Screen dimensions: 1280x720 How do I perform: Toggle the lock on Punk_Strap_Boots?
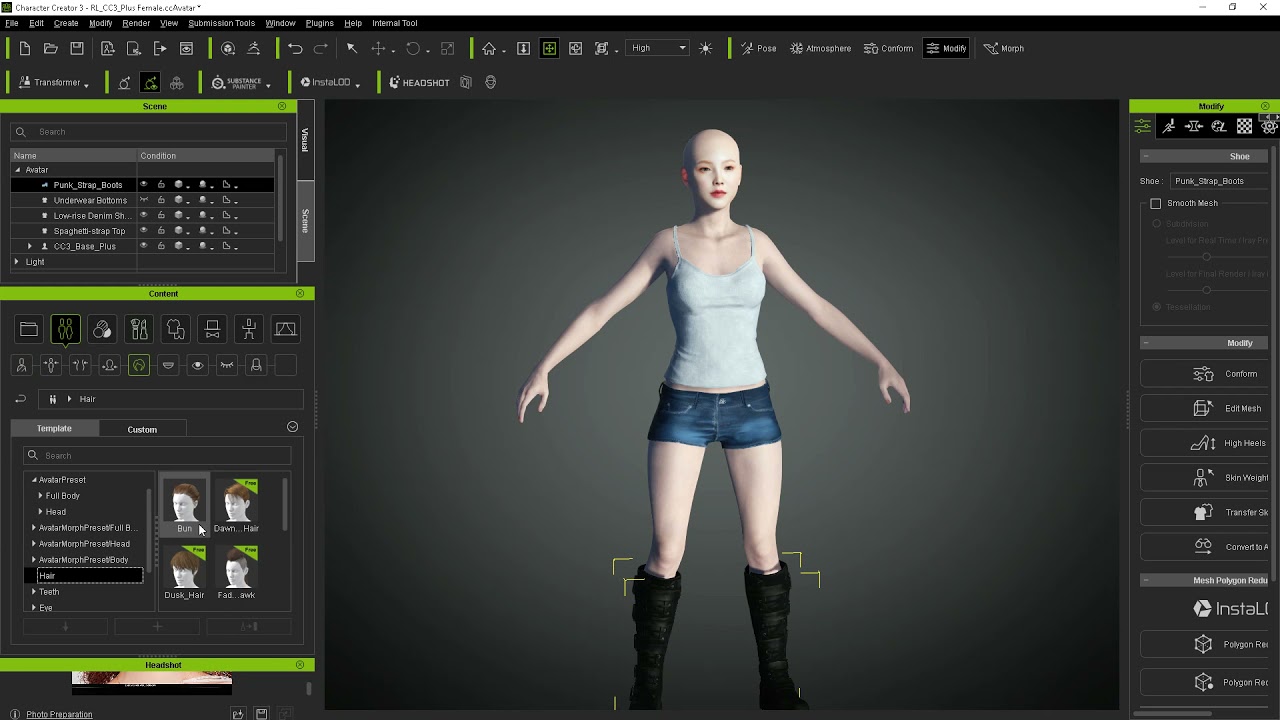(161, 185)
